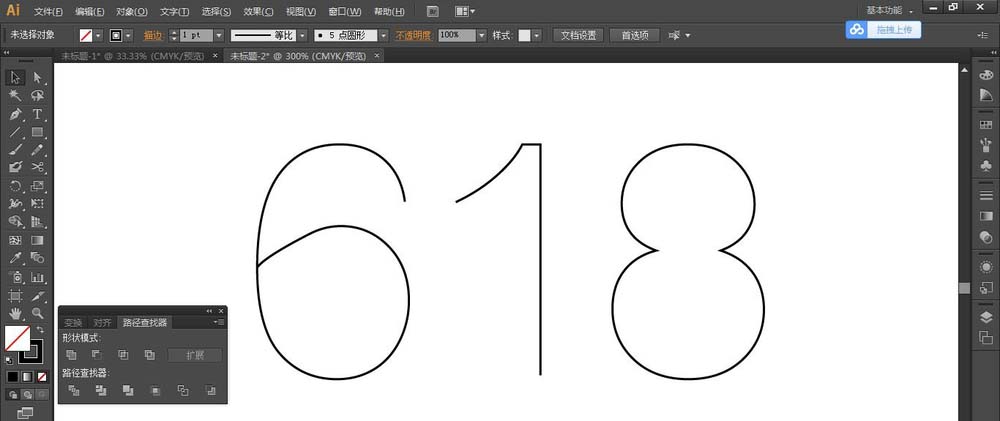
Task: Open the fill color dropdown in control bar
Action: point(98,36)
